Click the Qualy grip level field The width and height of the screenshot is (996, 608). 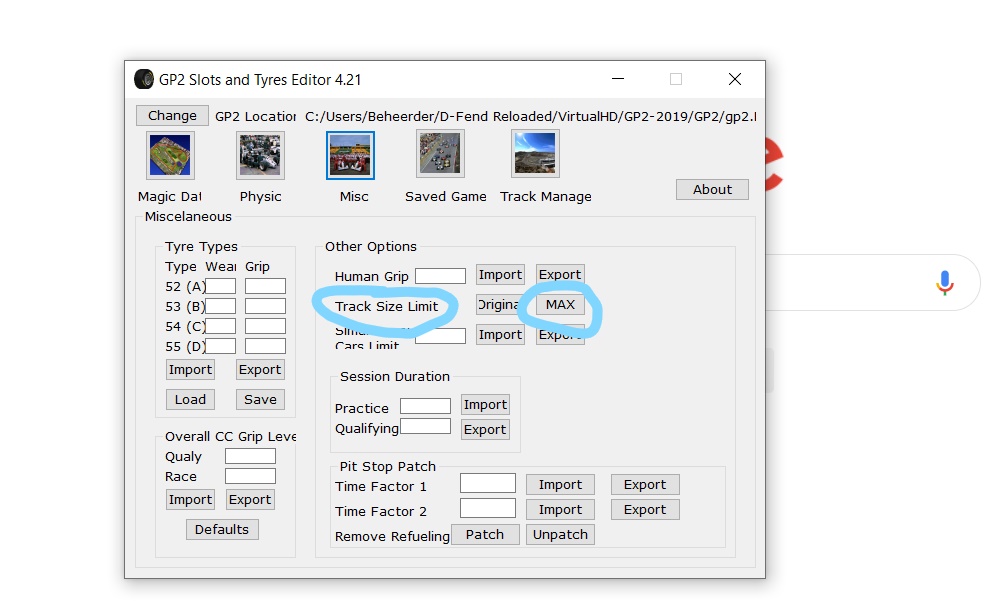point(250,456)
